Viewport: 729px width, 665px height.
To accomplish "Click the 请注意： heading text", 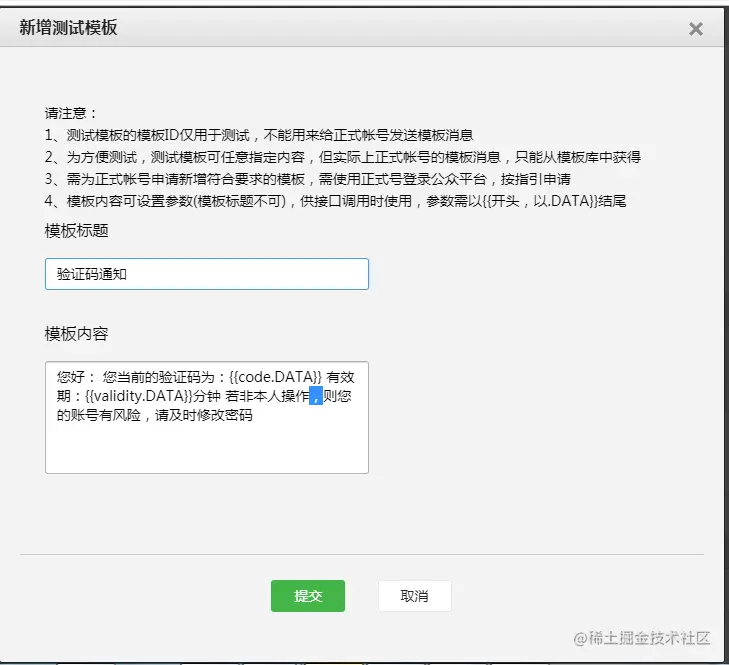I will [71, 113].
